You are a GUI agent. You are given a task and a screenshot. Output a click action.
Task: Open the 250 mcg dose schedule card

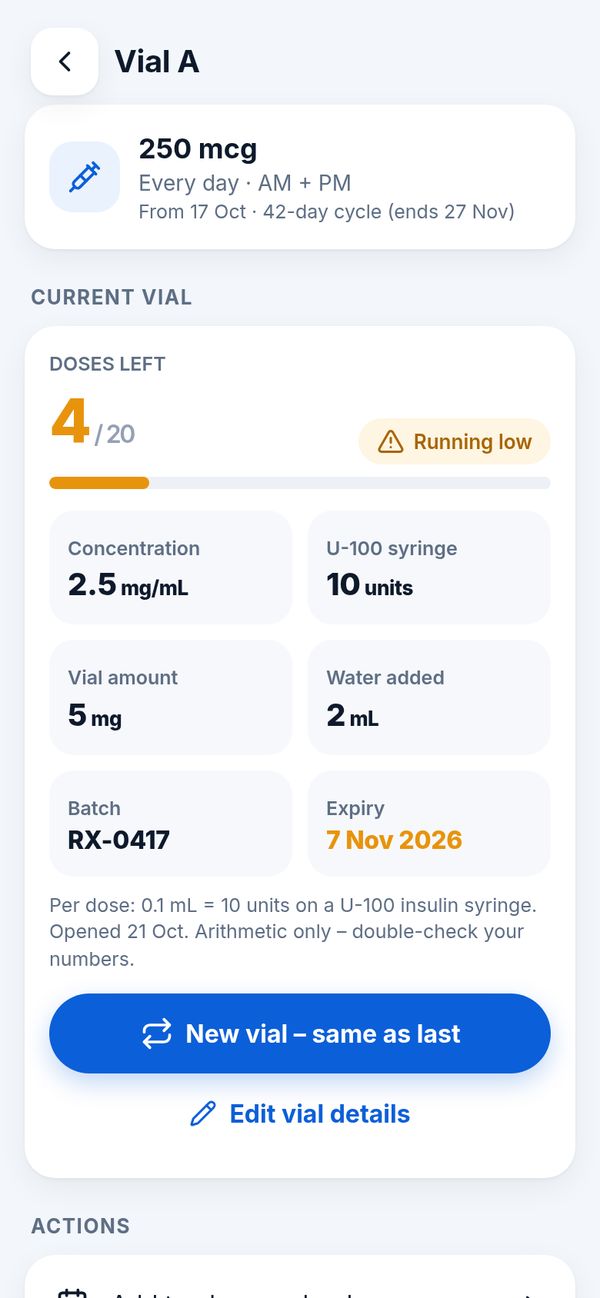click(x=300, y=177)
